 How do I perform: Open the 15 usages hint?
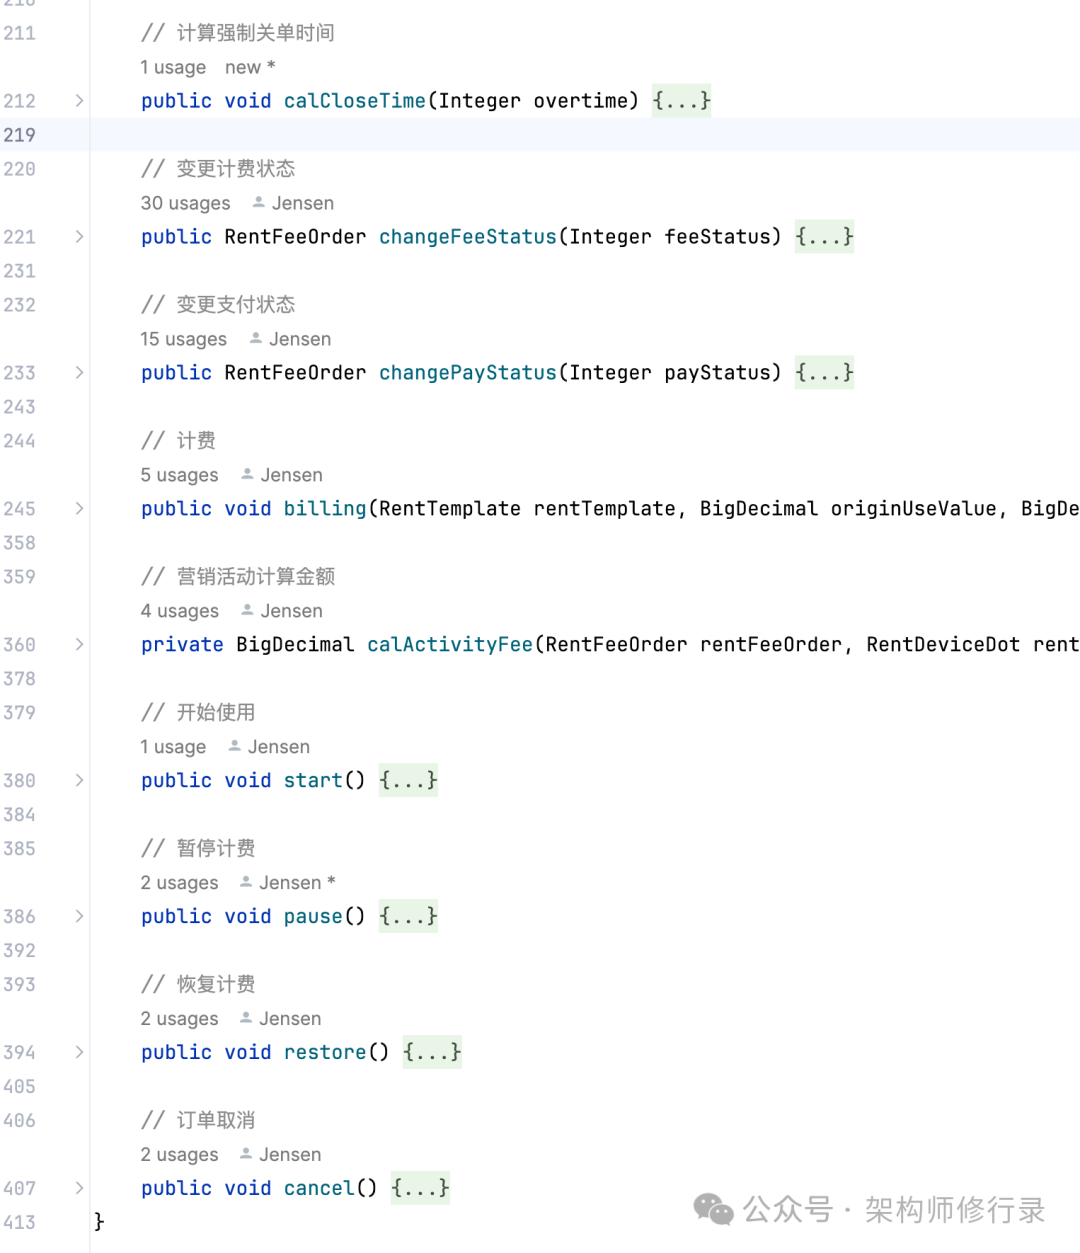(x=183, y=339)
